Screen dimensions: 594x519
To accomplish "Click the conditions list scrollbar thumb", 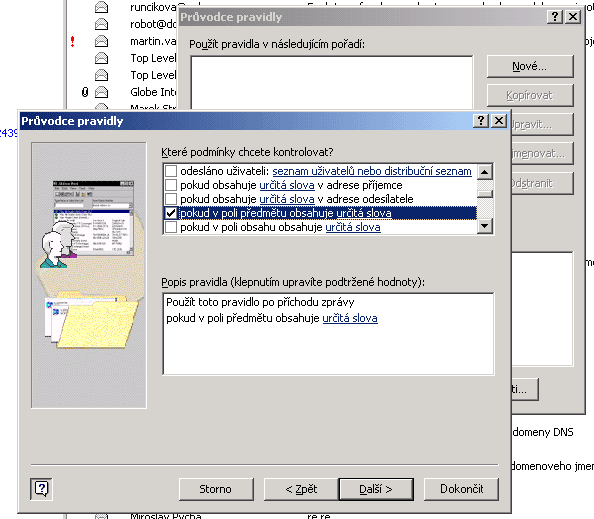I will (485, 194).
